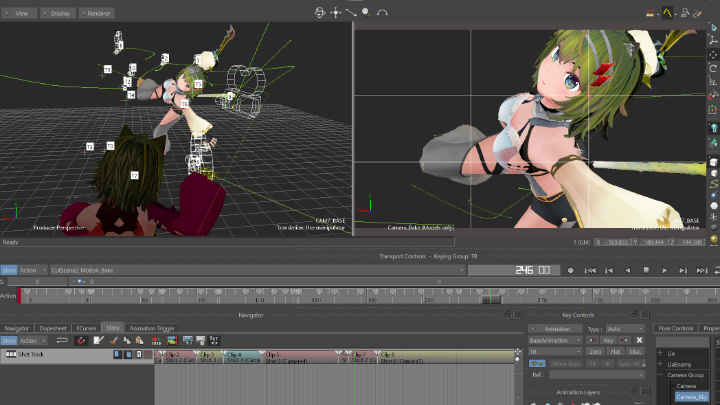
Task: Switch to the Navigator tab
Action: [17, 328]
